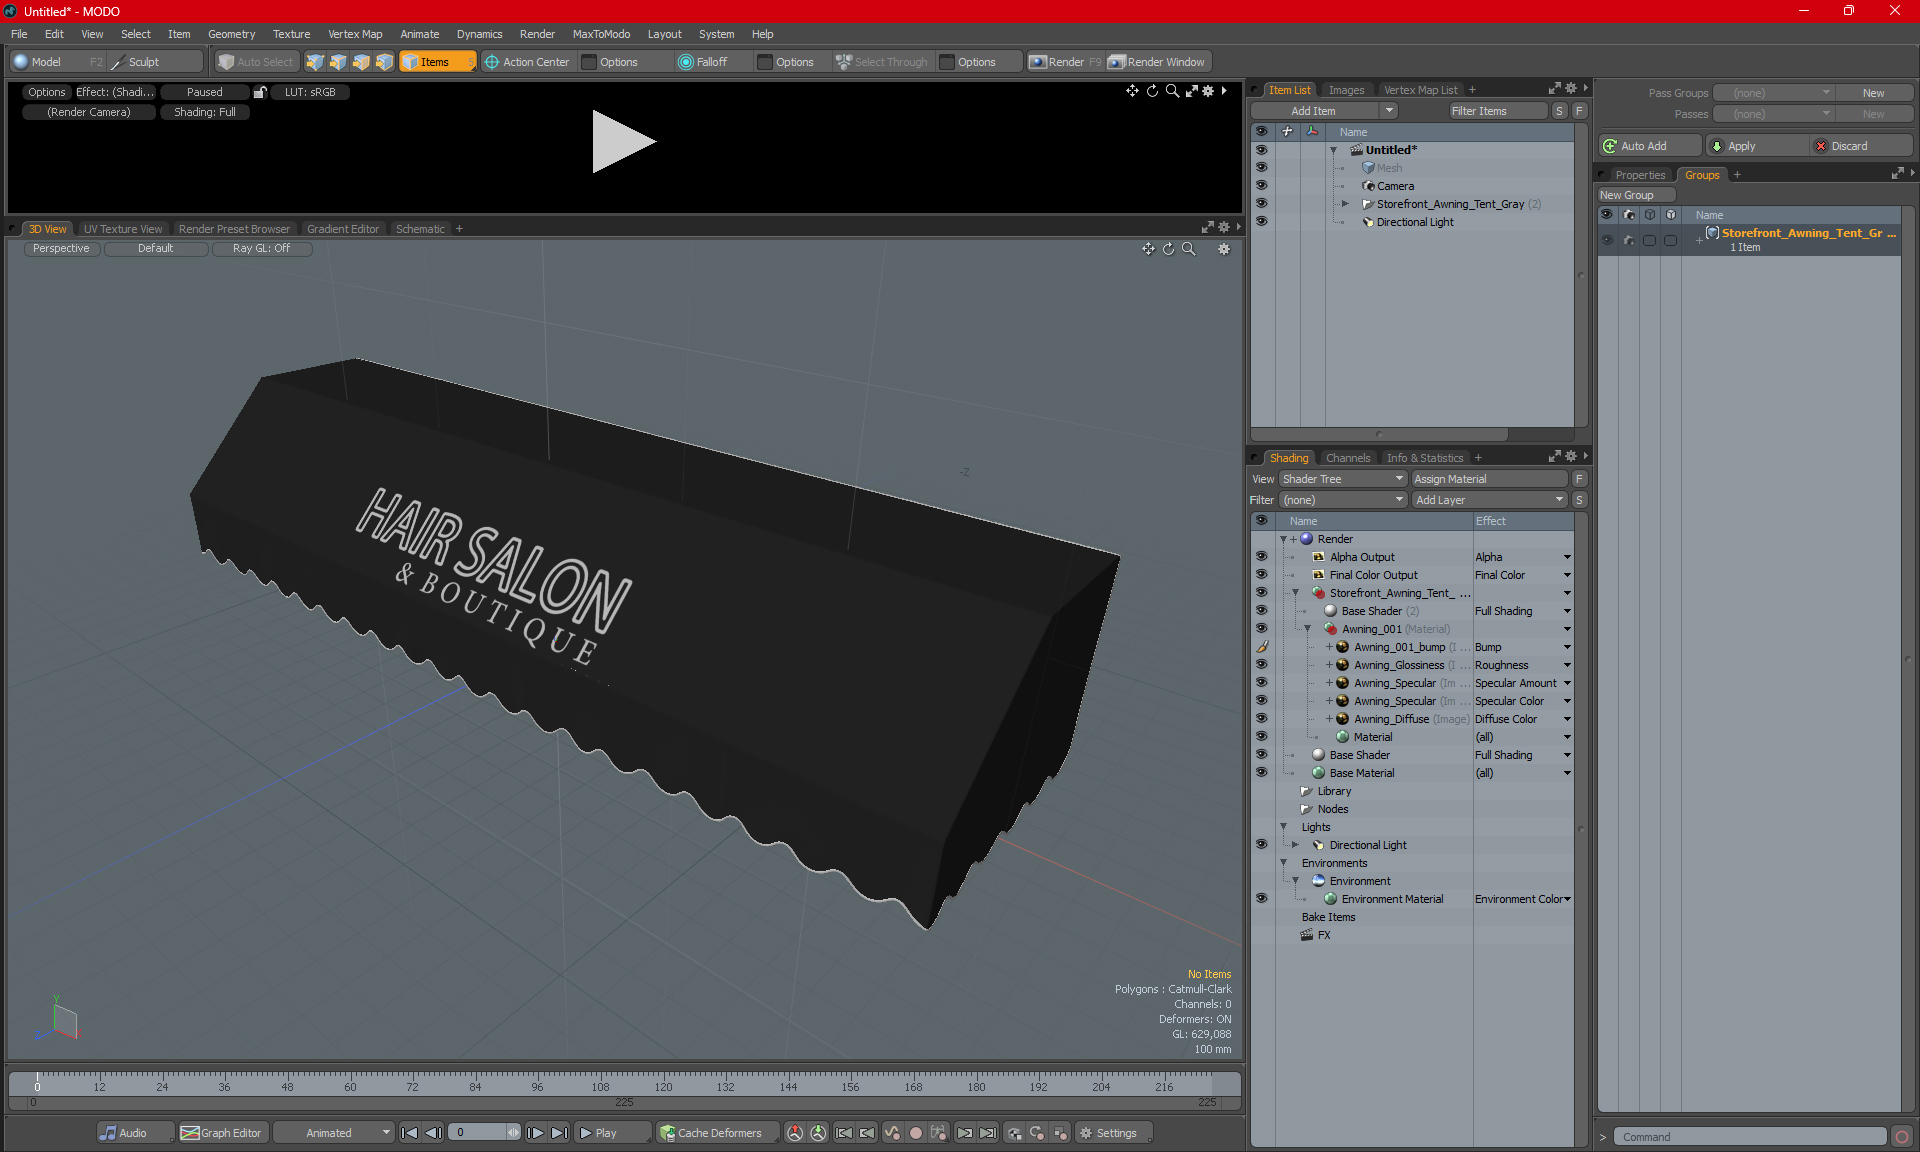Select Vertices component mode icon
This screenshot has height=1152, width=1920.
(315, 62)
